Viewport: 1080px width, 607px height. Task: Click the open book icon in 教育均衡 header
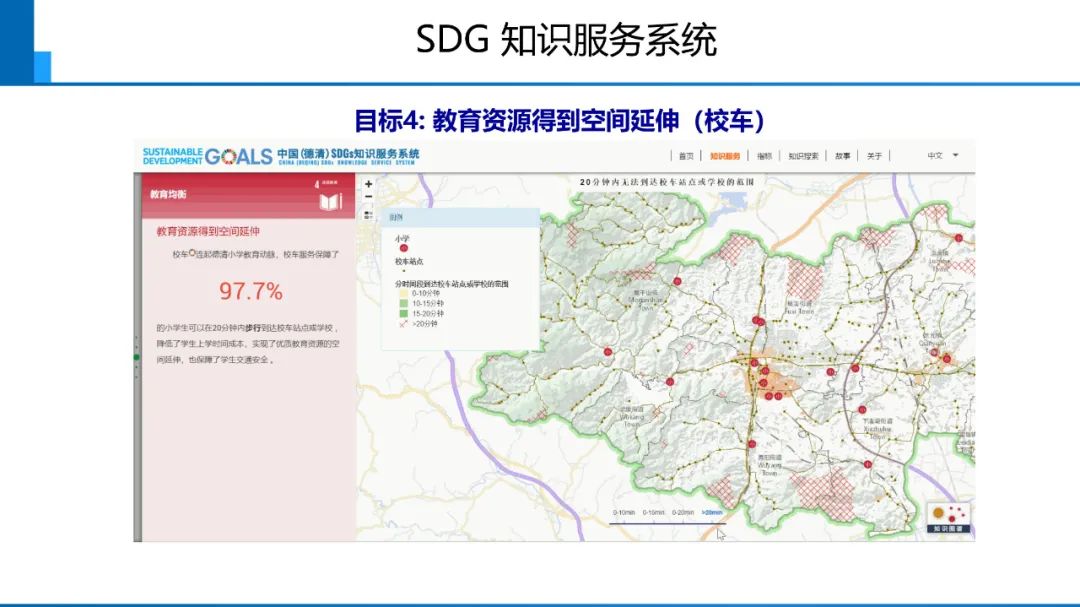[329, 200]
